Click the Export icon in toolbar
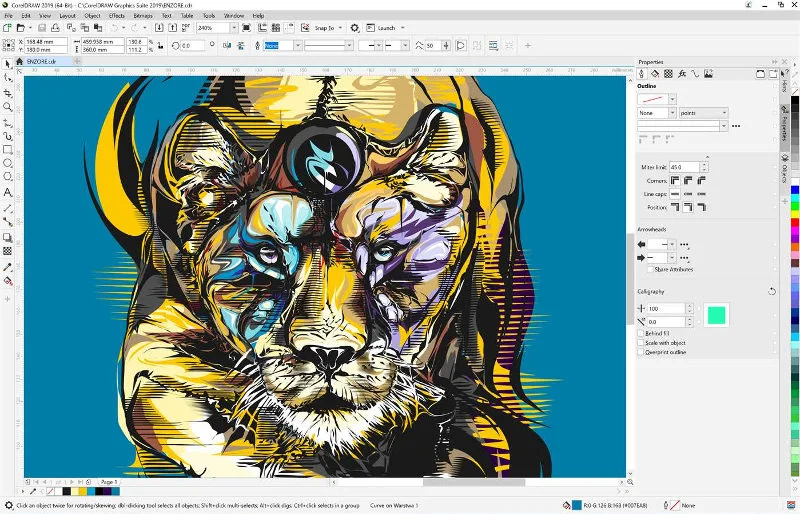800x514 pixels. (172, 28)
